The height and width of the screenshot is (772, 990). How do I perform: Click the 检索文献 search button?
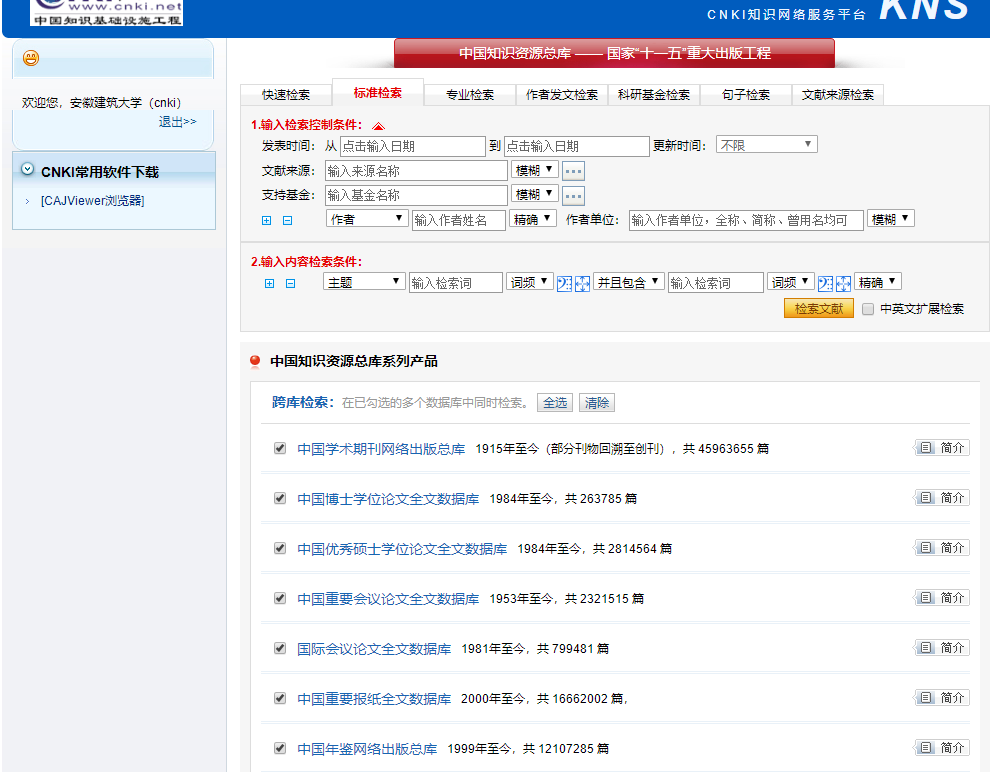pyautogui.click(x=819, y=308)
